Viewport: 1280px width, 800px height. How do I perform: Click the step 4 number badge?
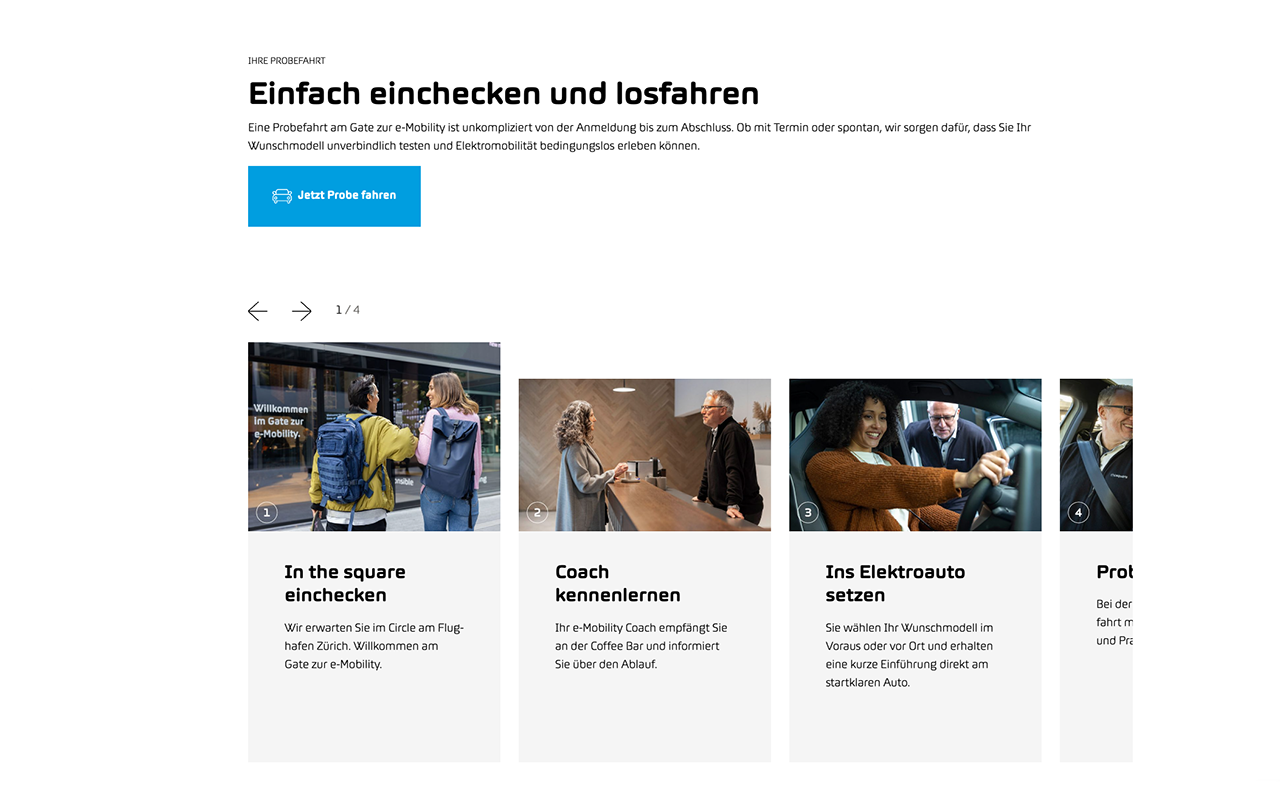point(1078,513)
